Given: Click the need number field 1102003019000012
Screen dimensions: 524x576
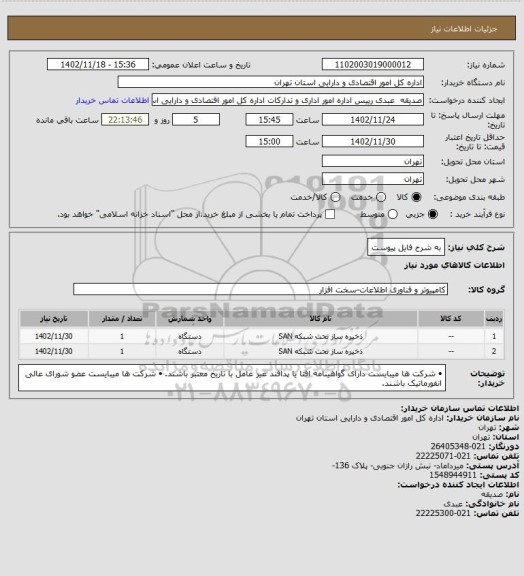Looking at the screenshot, I should pos(373,65).
